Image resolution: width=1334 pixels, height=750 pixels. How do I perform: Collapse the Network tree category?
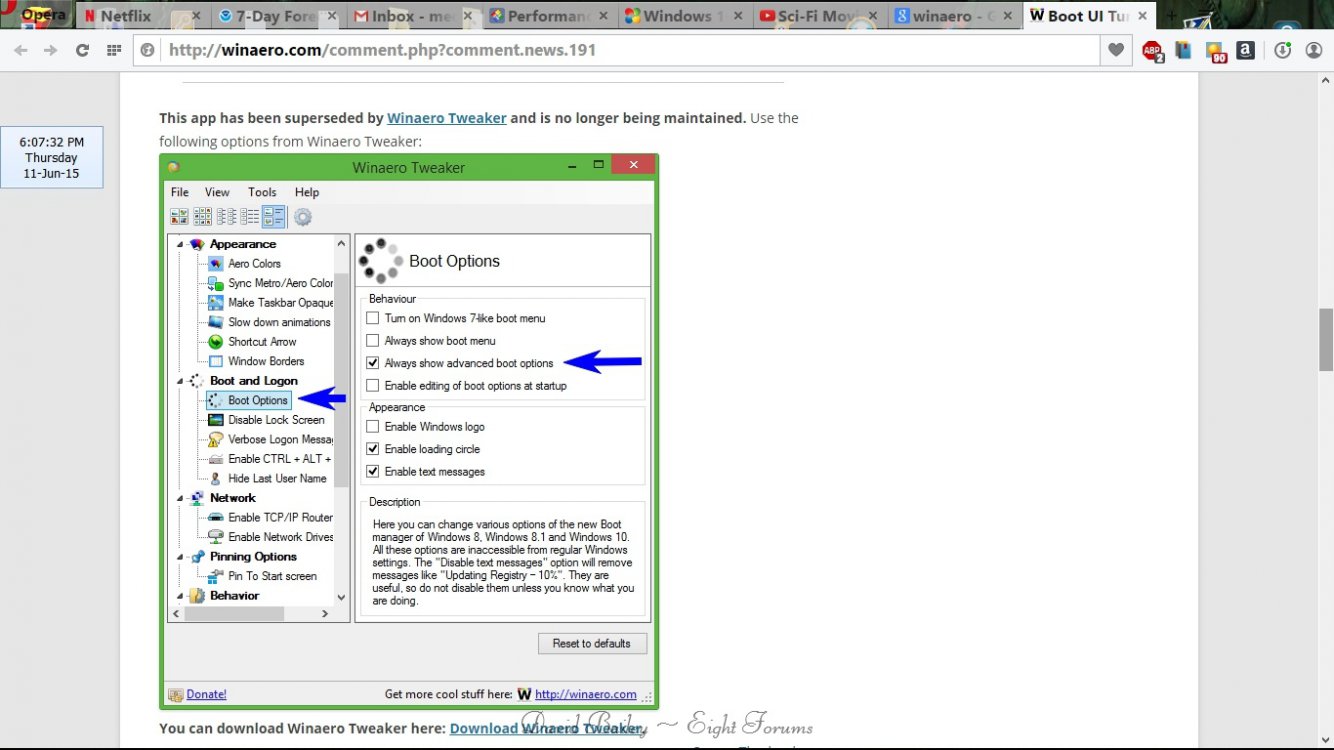pyautogui.click(x=180, y=498)
